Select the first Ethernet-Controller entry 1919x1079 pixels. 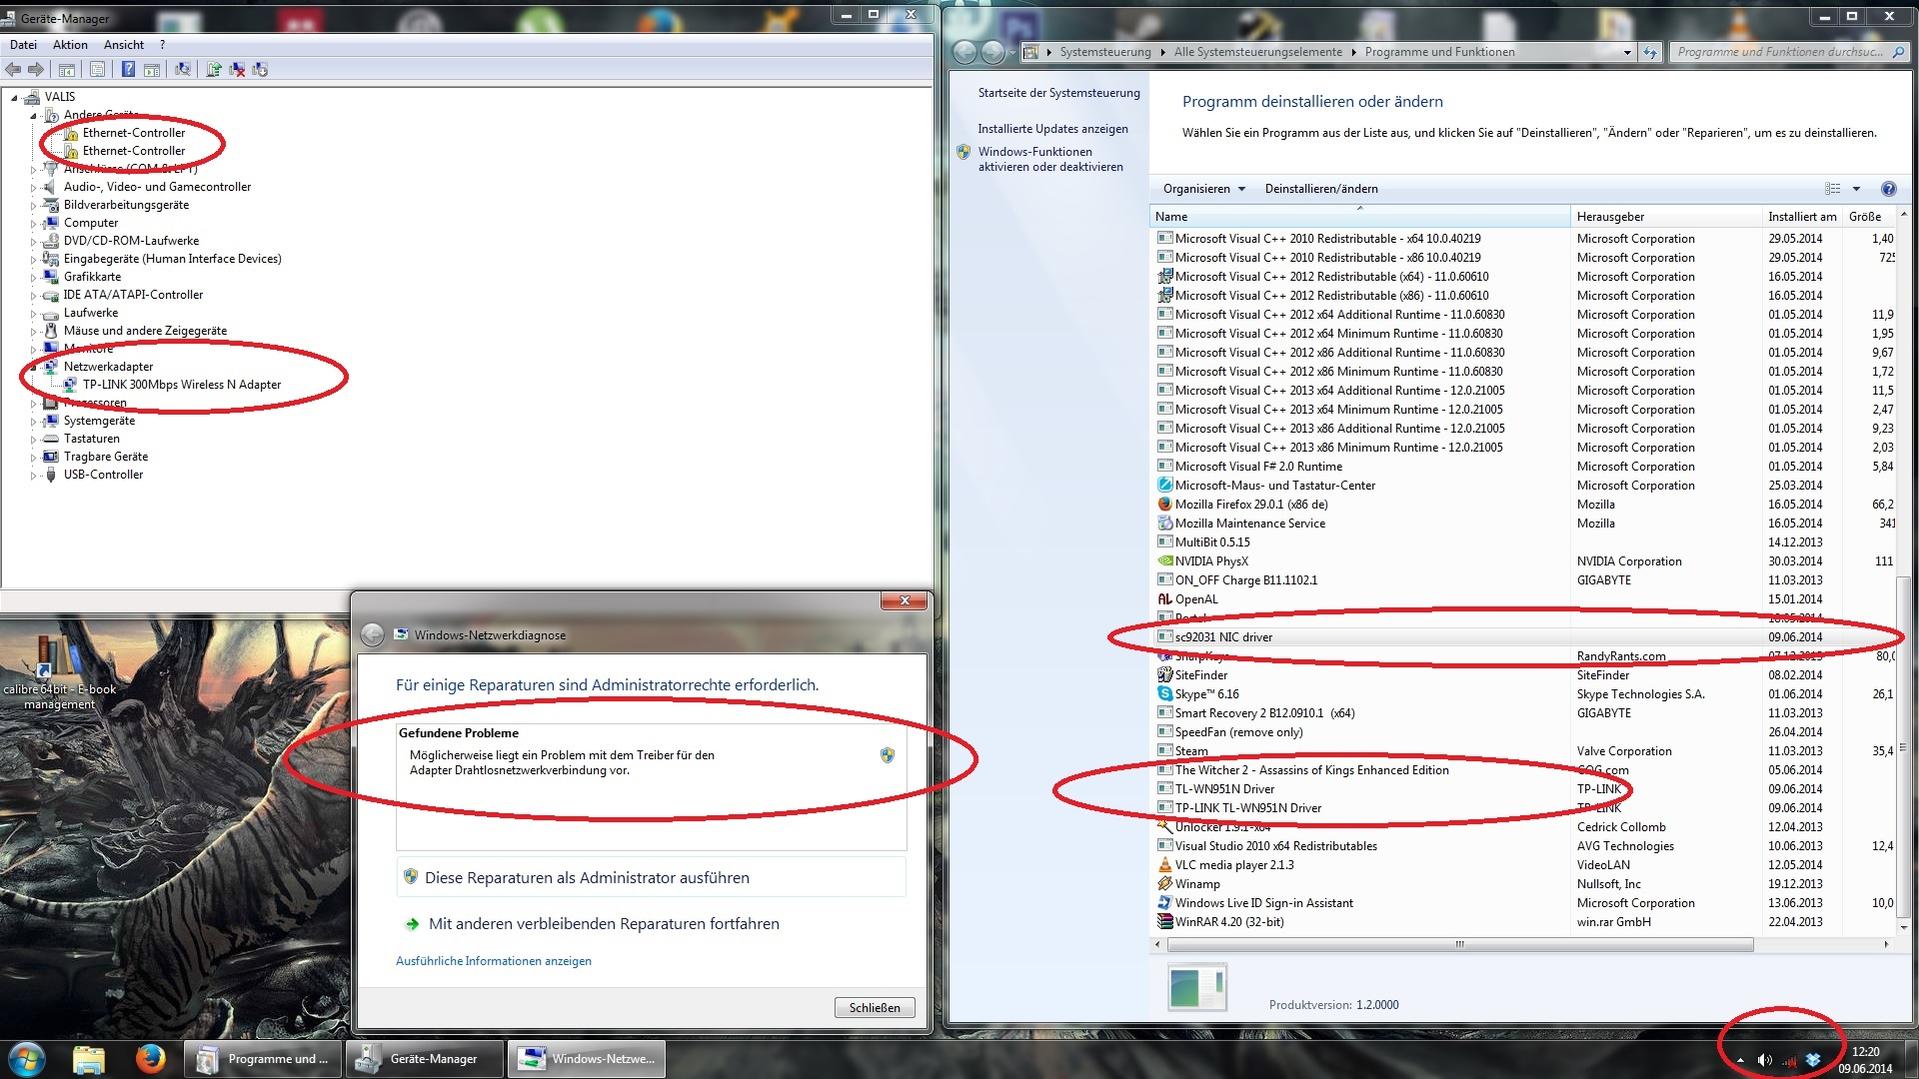pos(133,132)
